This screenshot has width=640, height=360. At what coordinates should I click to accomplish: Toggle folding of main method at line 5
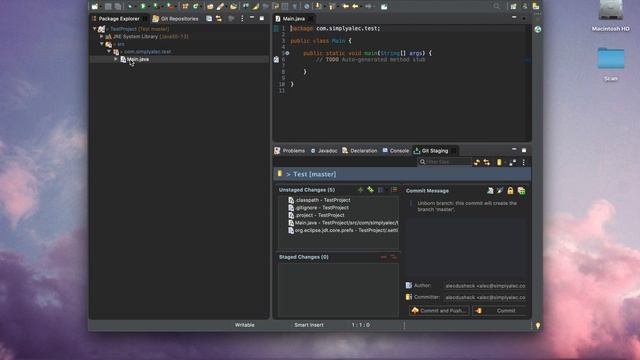click(x=287, y=53)
